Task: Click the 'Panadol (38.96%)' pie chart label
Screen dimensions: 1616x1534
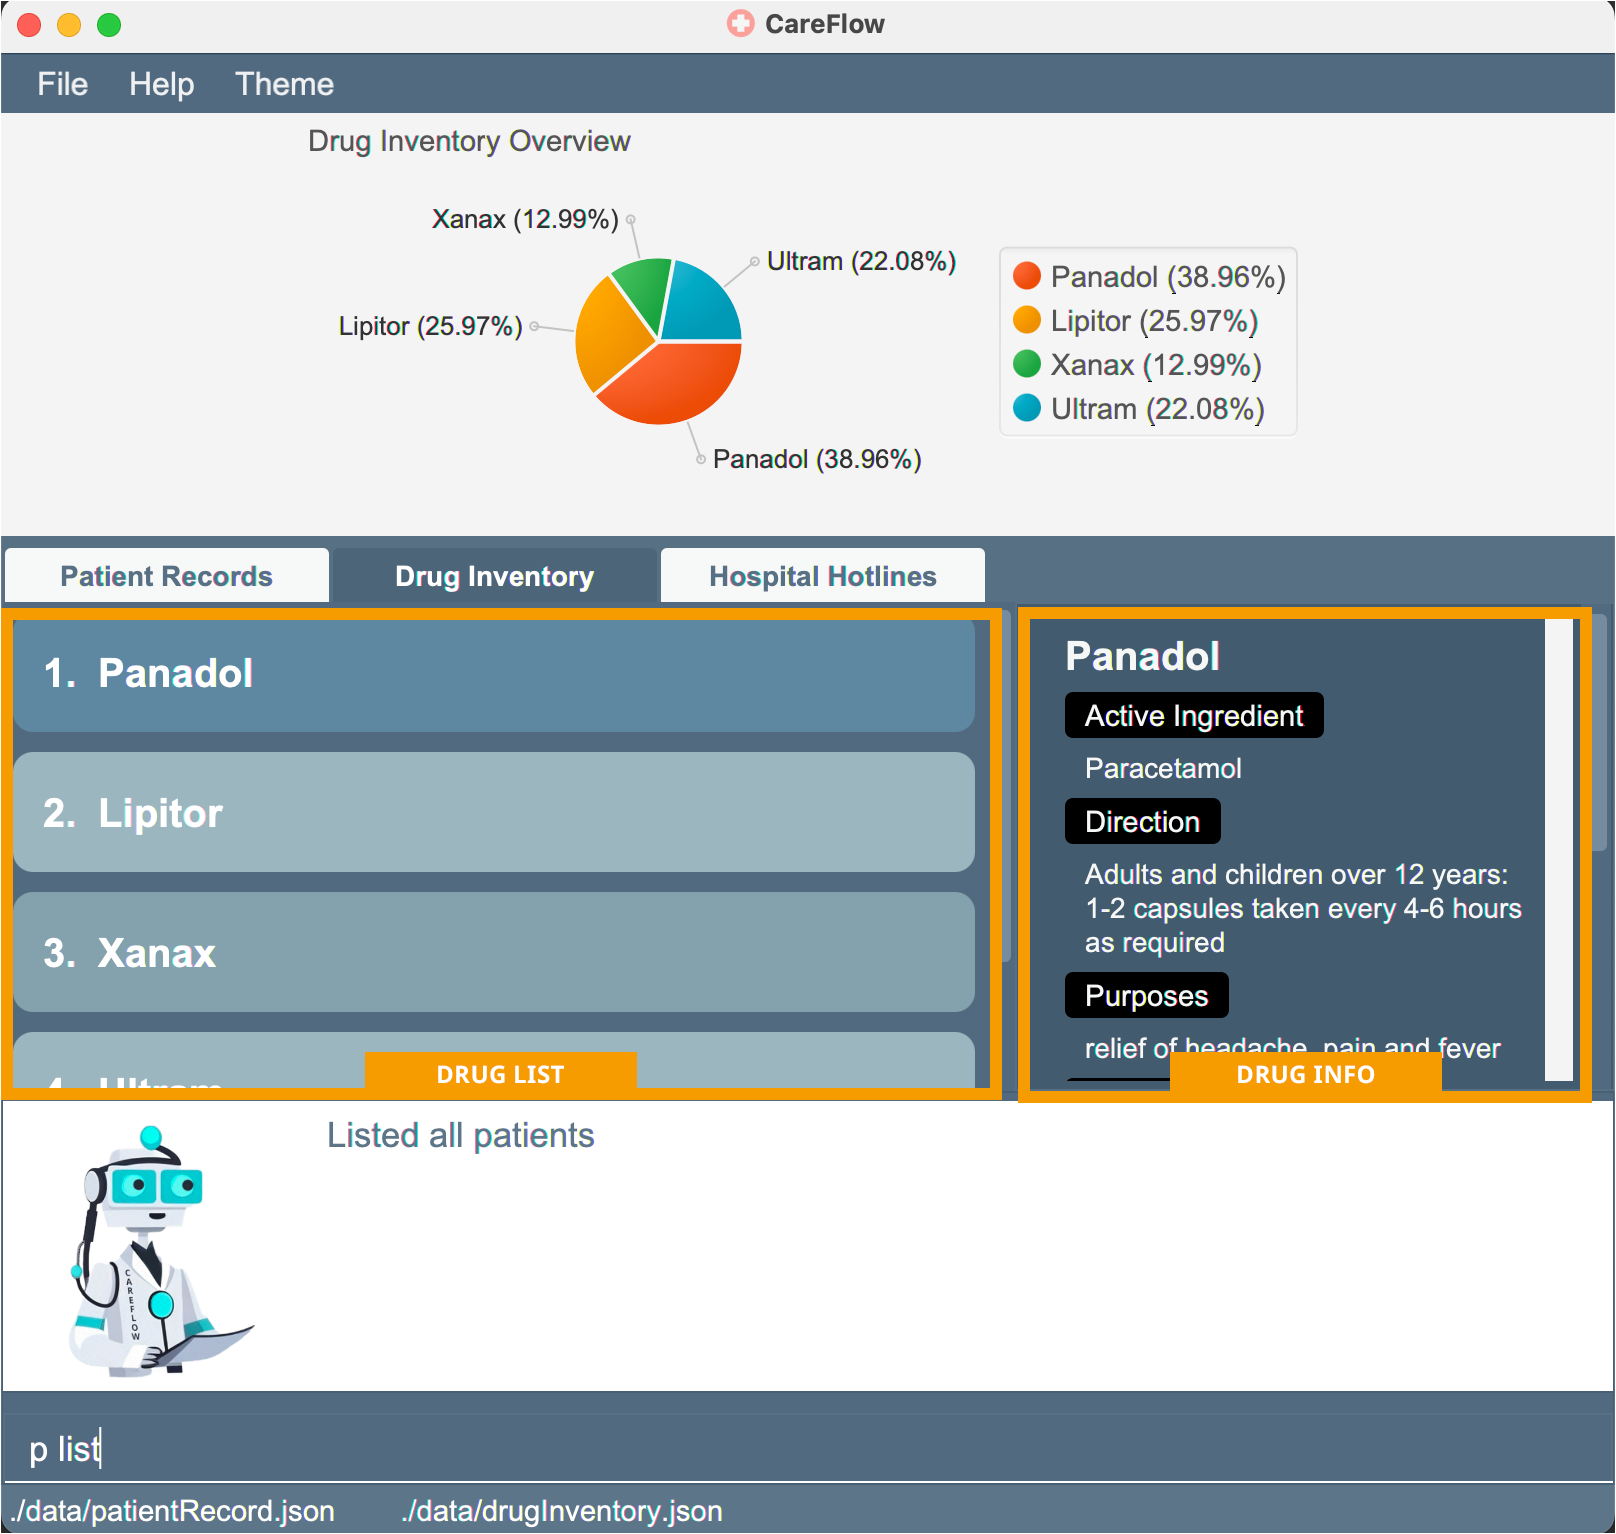Action: point(817,459)
